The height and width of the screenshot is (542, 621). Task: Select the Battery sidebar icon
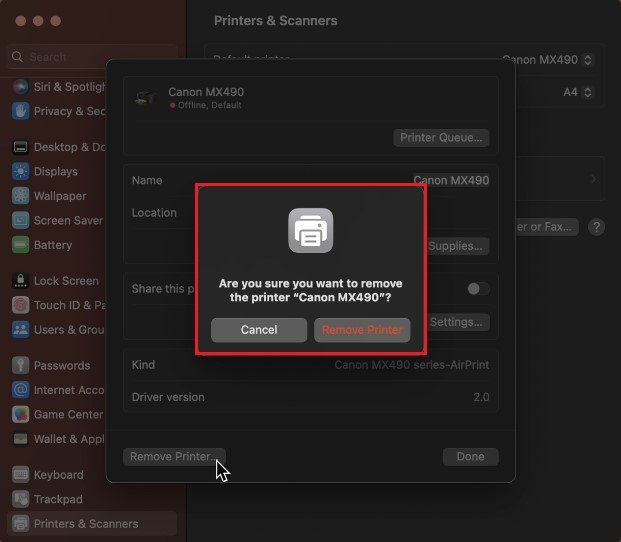point(21,245)
